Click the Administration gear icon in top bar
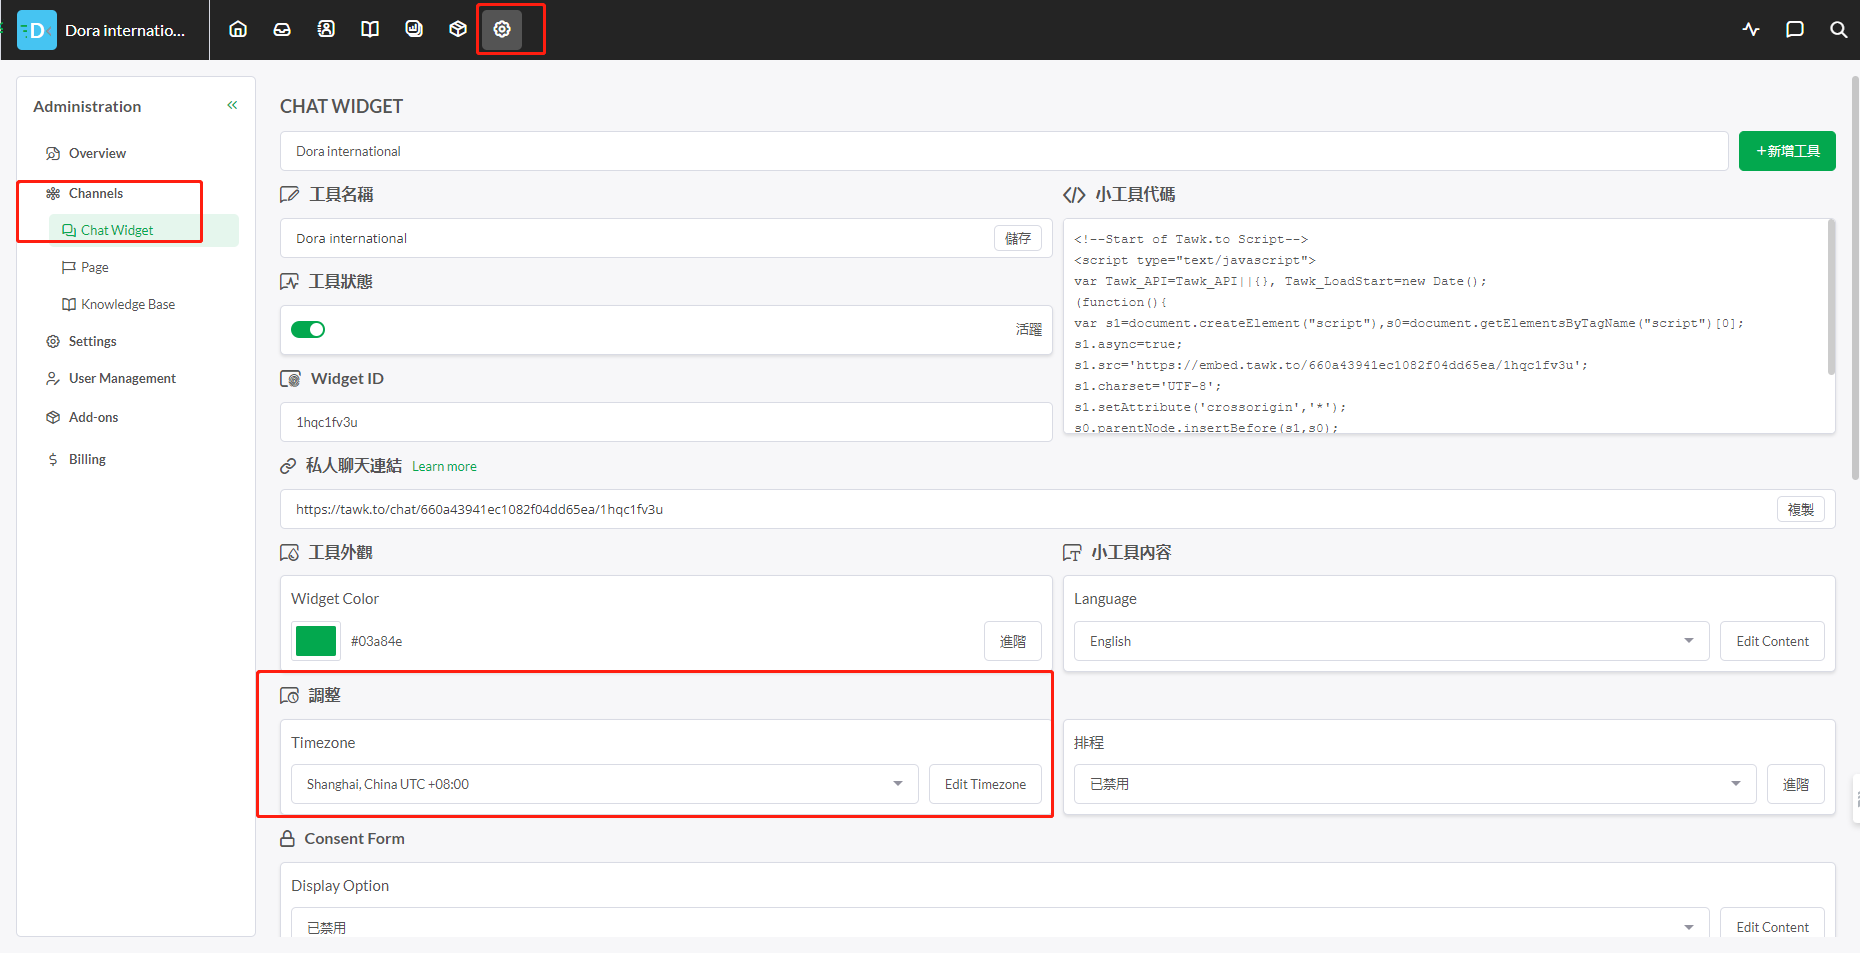Screen dimensions: 1860x953 (502, 29)
